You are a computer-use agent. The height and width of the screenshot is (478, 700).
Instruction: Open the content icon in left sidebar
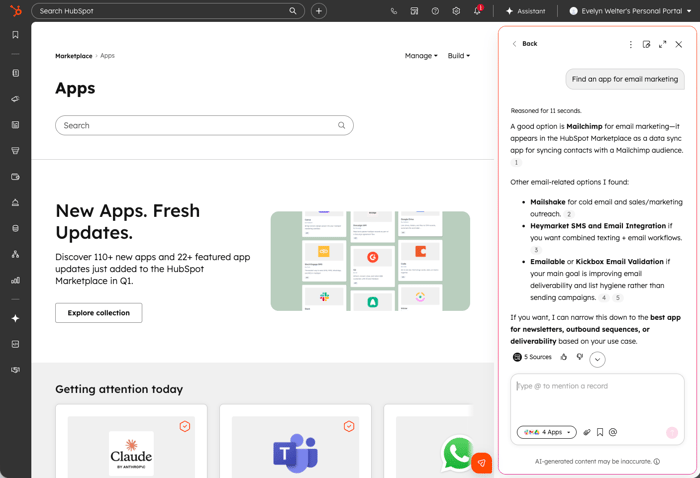click(x=16, y=125)
